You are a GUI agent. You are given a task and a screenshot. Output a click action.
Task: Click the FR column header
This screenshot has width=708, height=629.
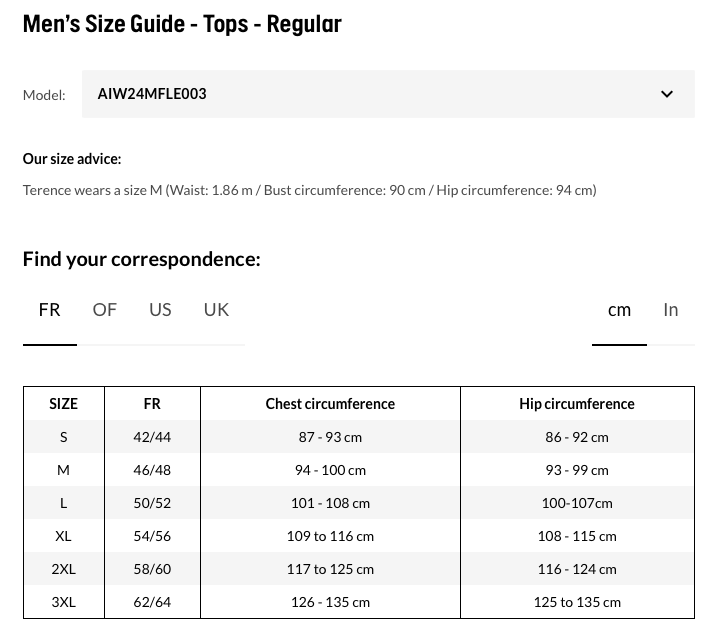pyautogui.click(x=152, y=404)
